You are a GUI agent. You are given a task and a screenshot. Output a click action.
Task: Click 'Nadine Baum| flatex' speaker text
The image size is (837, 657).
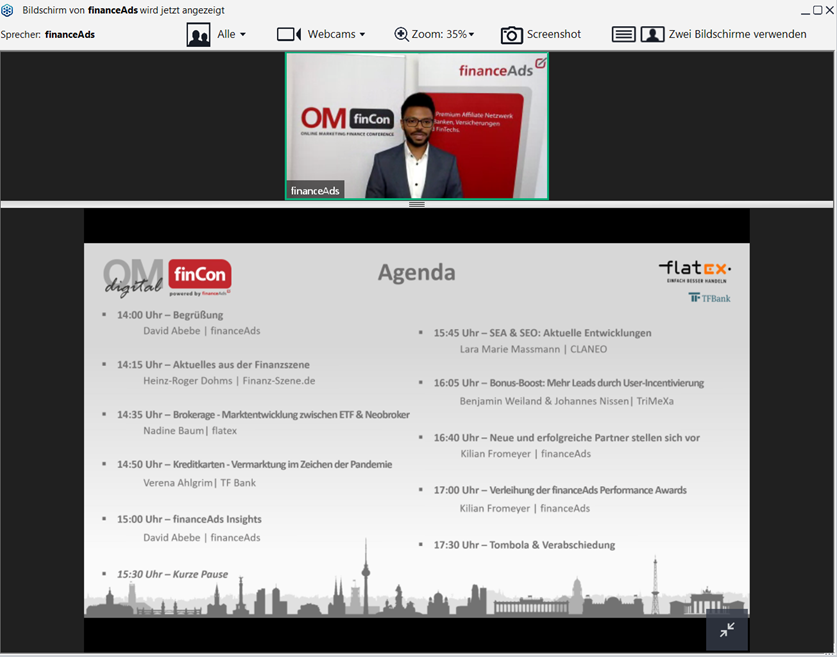[190, 431]
